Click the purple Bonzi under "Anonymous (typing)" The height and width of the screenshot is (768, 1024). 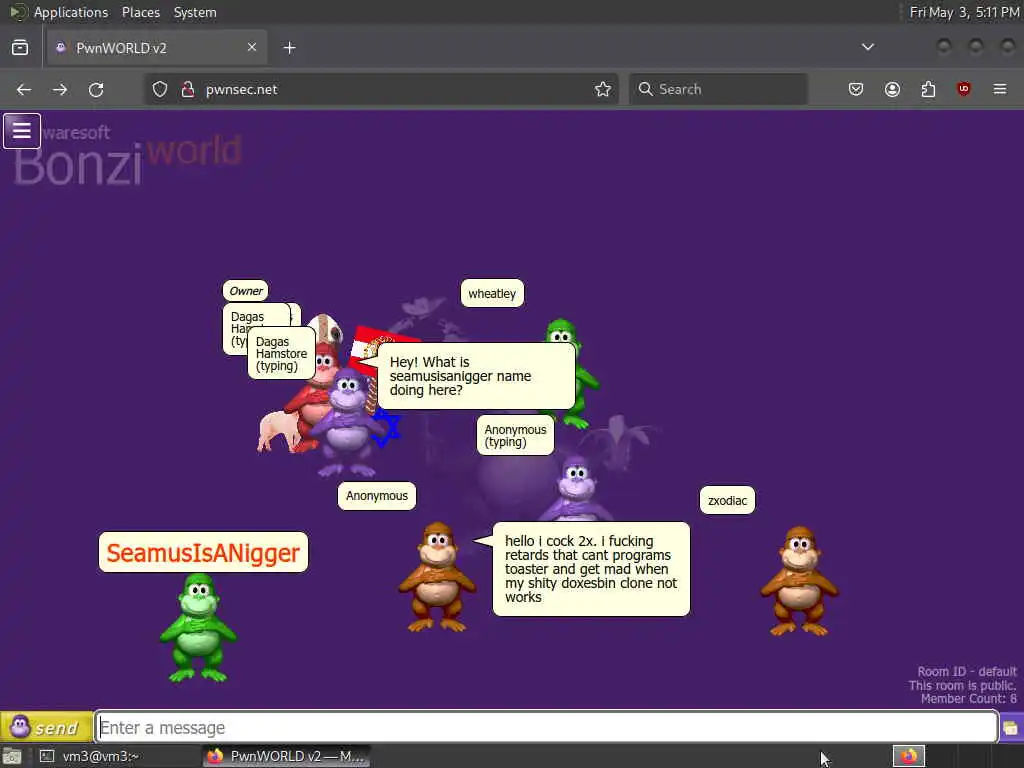576,488
